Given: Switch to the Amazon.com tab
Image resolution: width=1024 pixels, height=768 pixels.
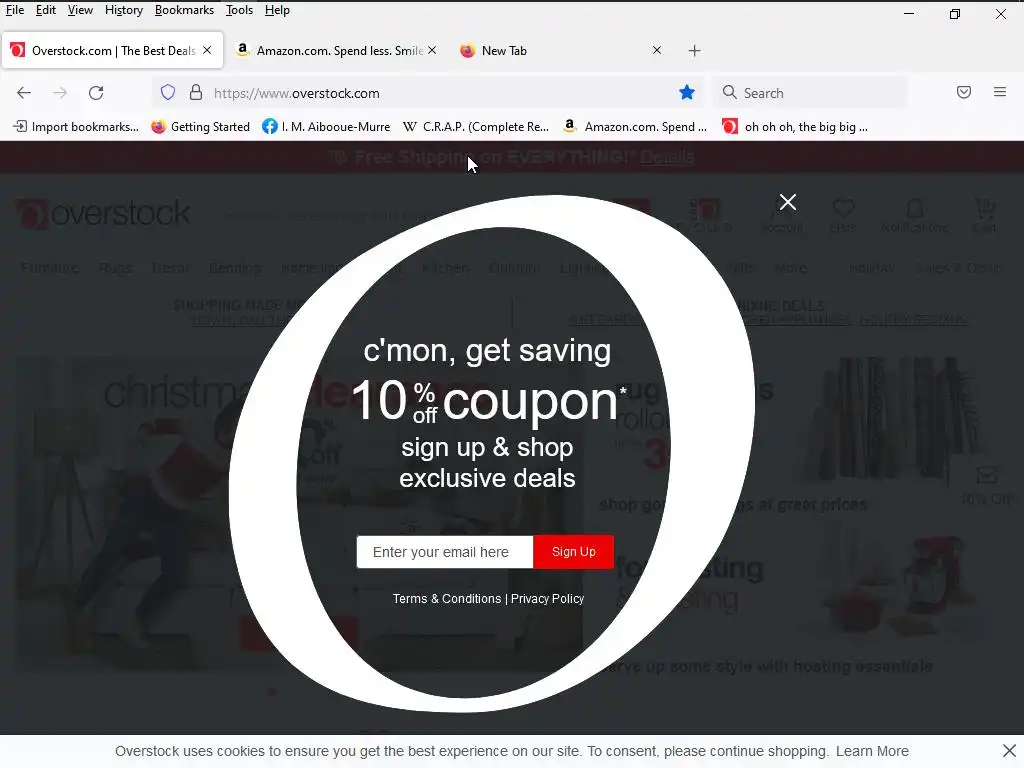Looking at the screenshot, I should coord(336,50).
